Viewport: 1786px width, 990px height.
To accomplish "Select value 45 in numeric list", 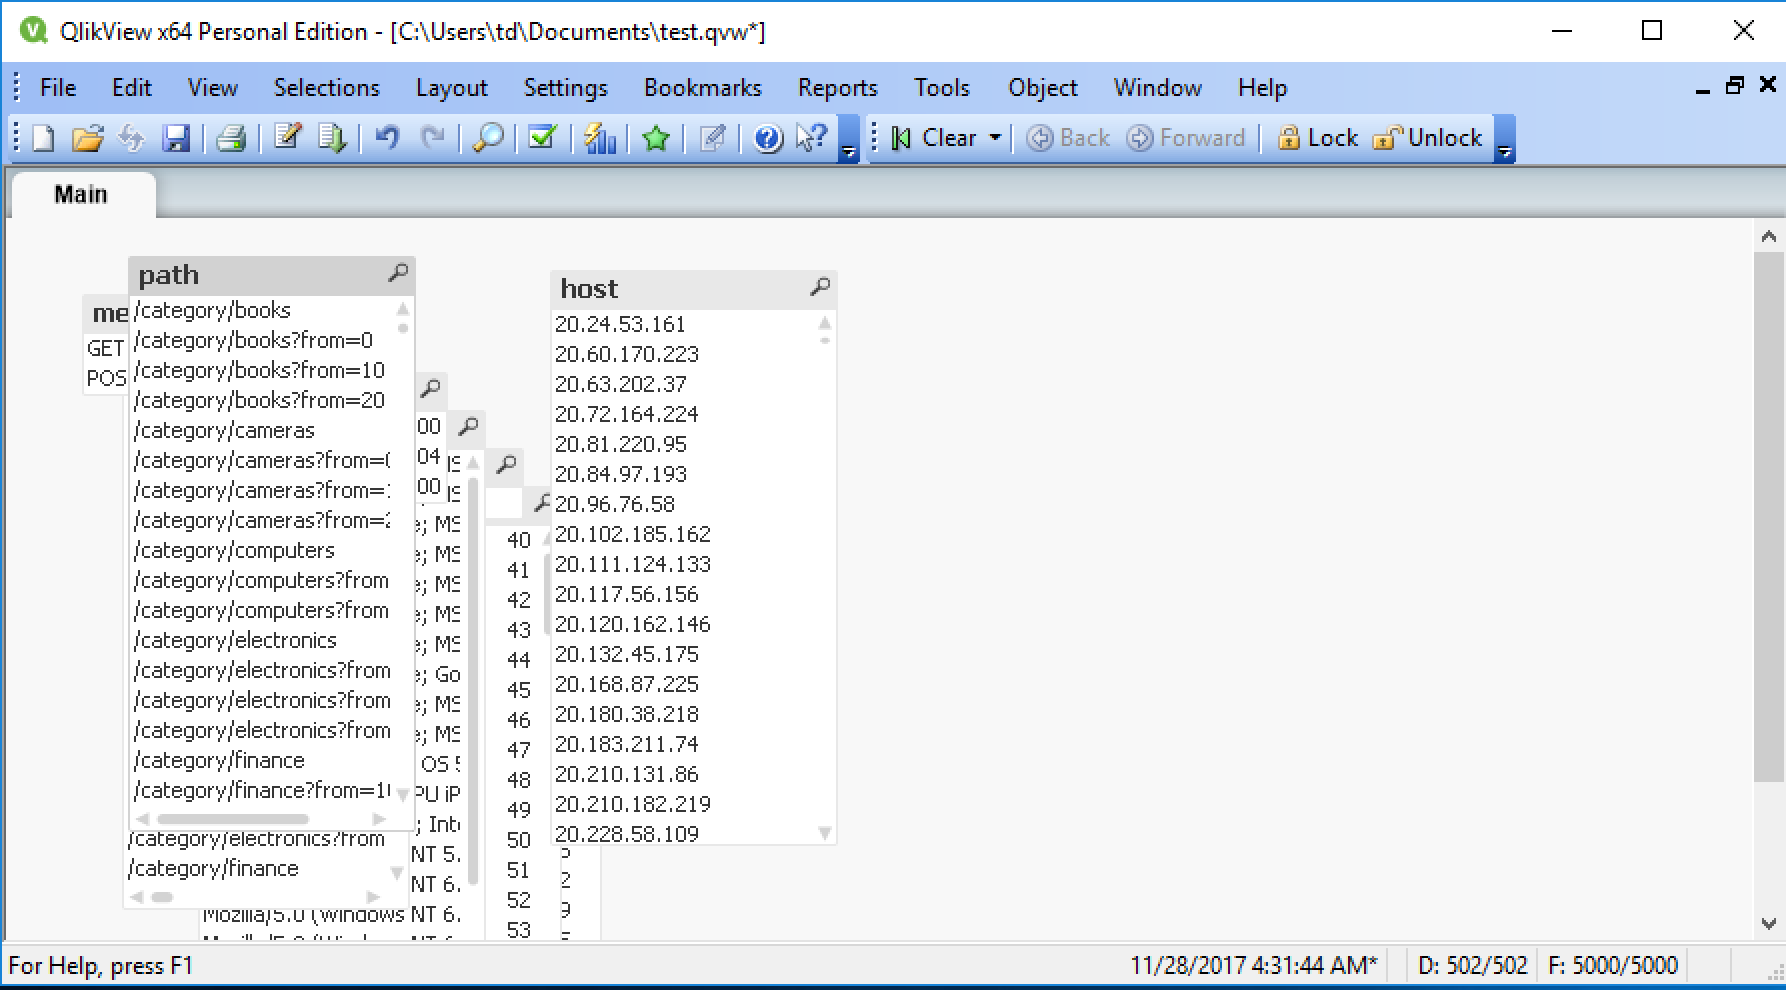I will 518,690.
